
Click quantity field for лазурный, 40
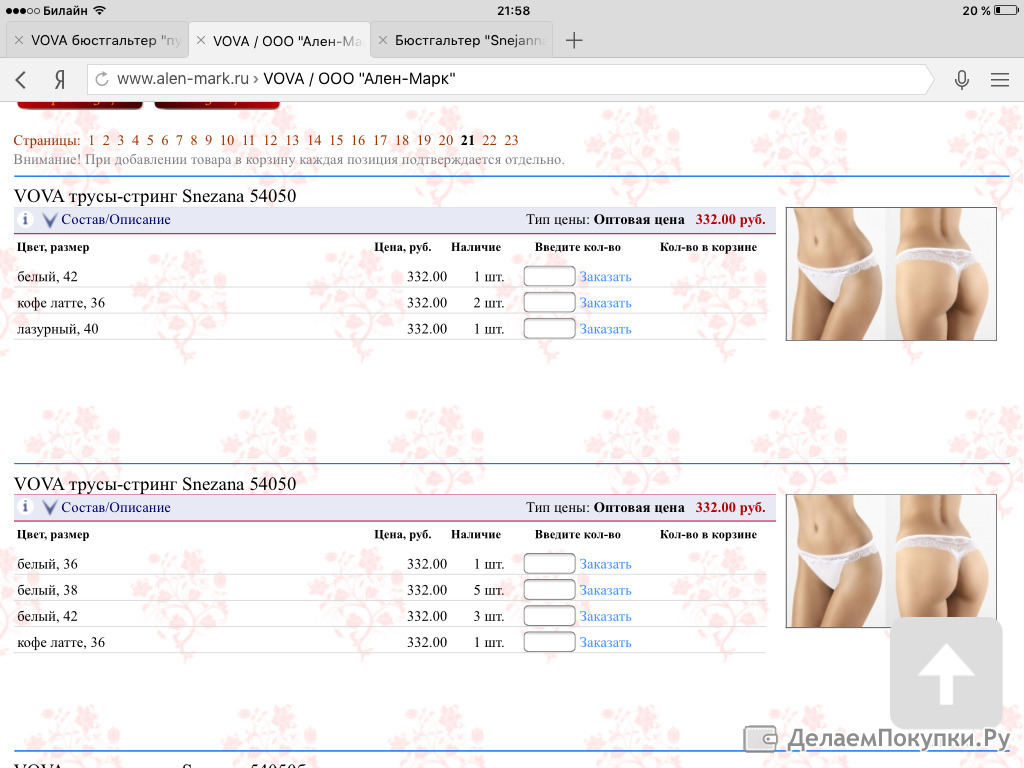tap(549, 328)
